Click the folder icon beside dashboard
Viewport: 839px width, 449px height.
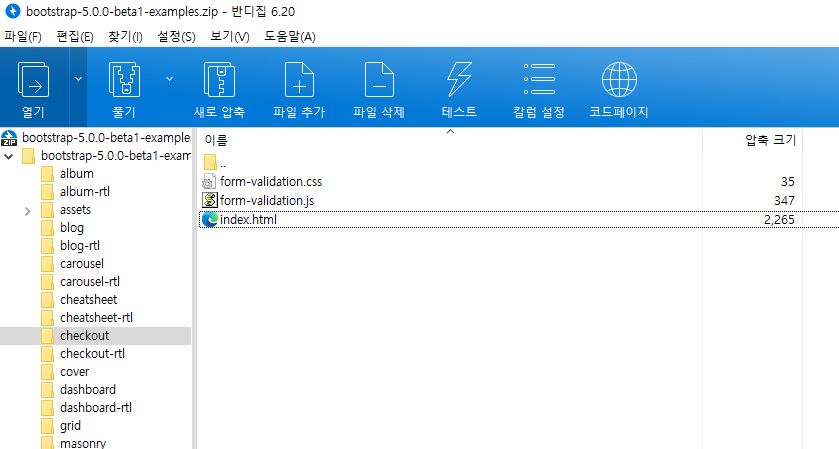47,390
